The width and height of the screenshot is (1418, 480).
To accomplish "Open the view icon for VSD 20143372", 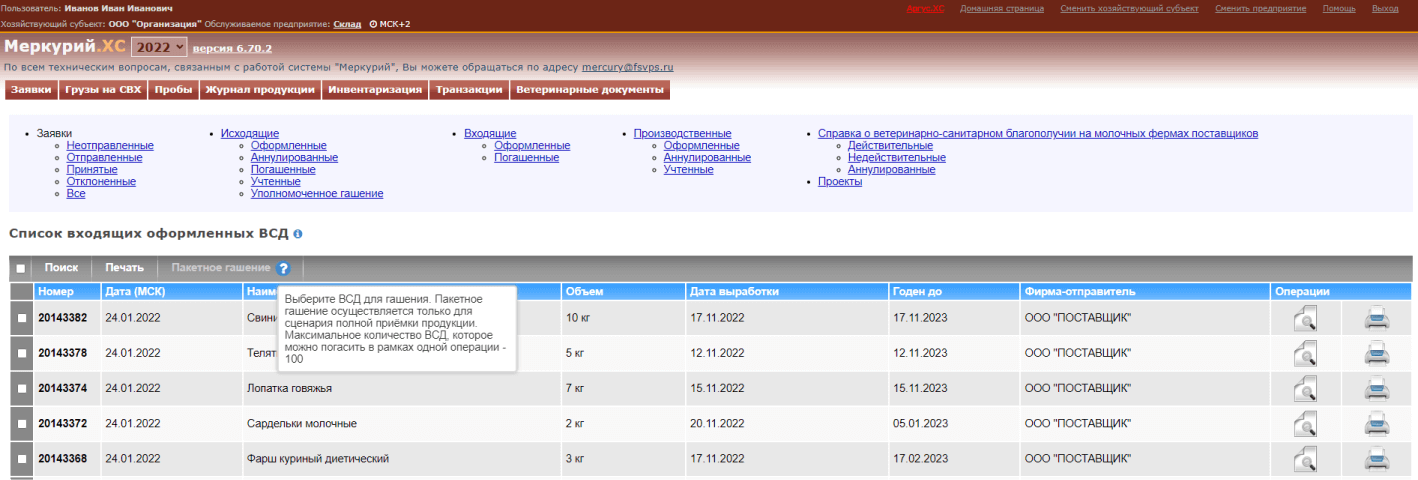I will coord(1304,424).
